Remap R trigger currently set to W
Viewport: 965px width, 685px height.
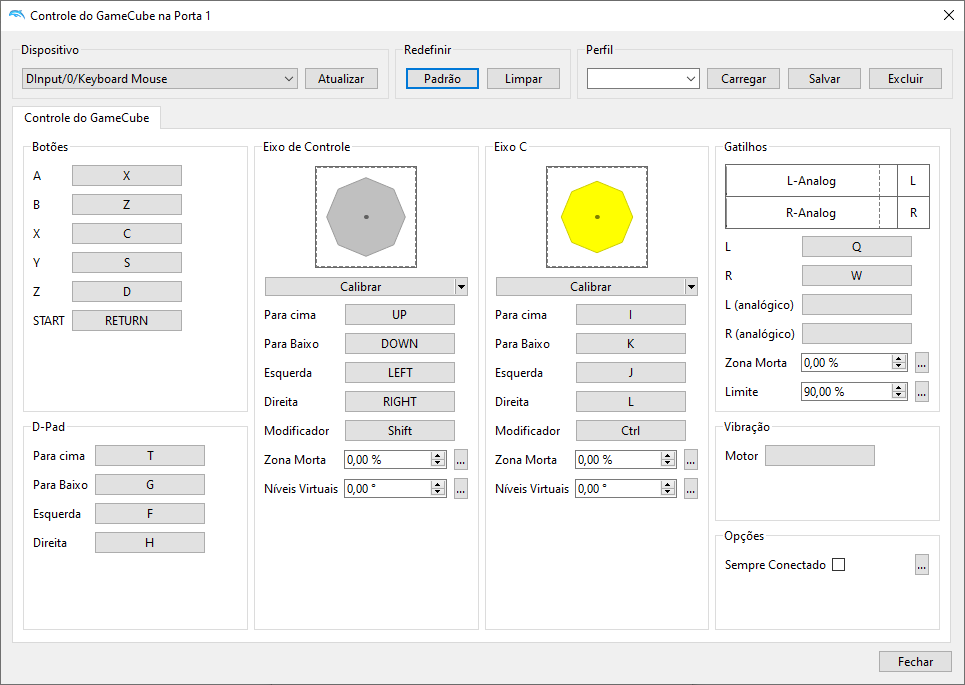857,275
